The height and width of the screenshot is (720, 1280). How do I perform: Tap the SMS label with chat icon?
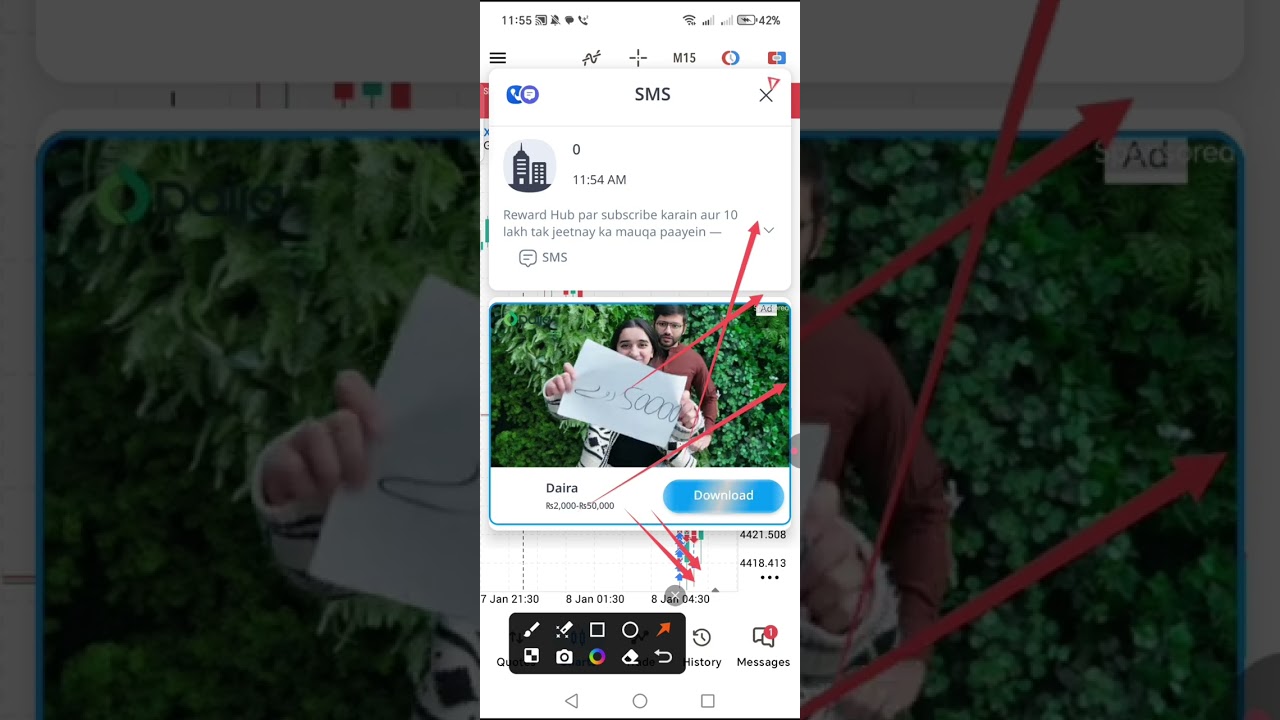543,258
